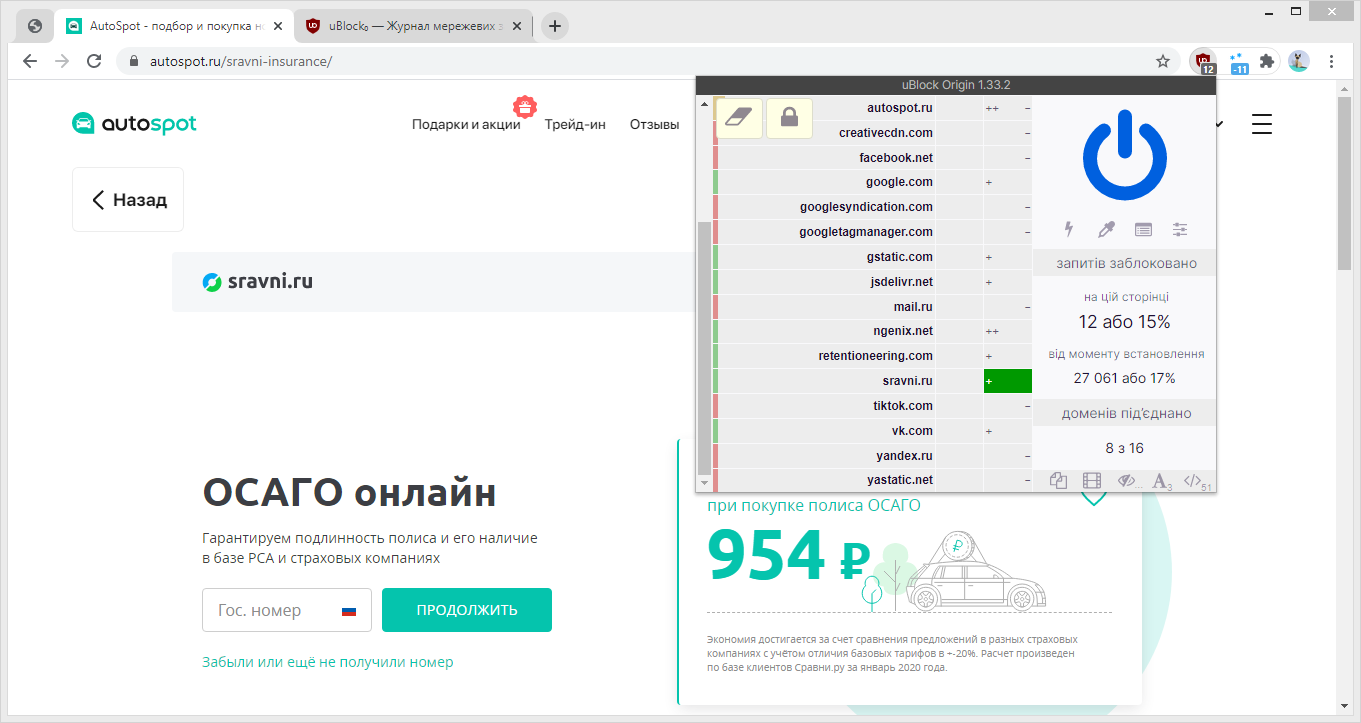Block remote fonts using the A icon

pos(1160,480)
